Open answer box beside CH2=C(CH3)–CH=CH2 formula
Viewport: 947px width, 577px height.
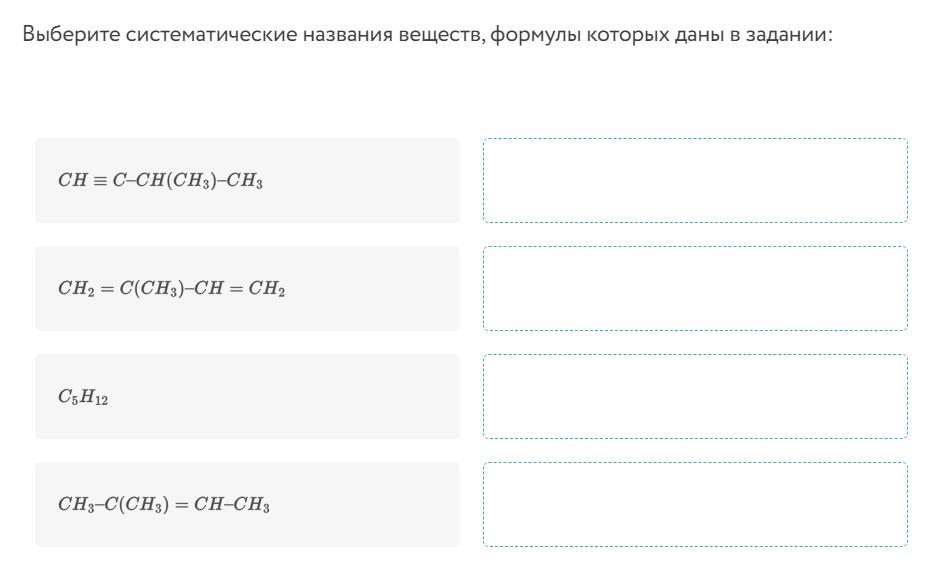pos(695,288)
